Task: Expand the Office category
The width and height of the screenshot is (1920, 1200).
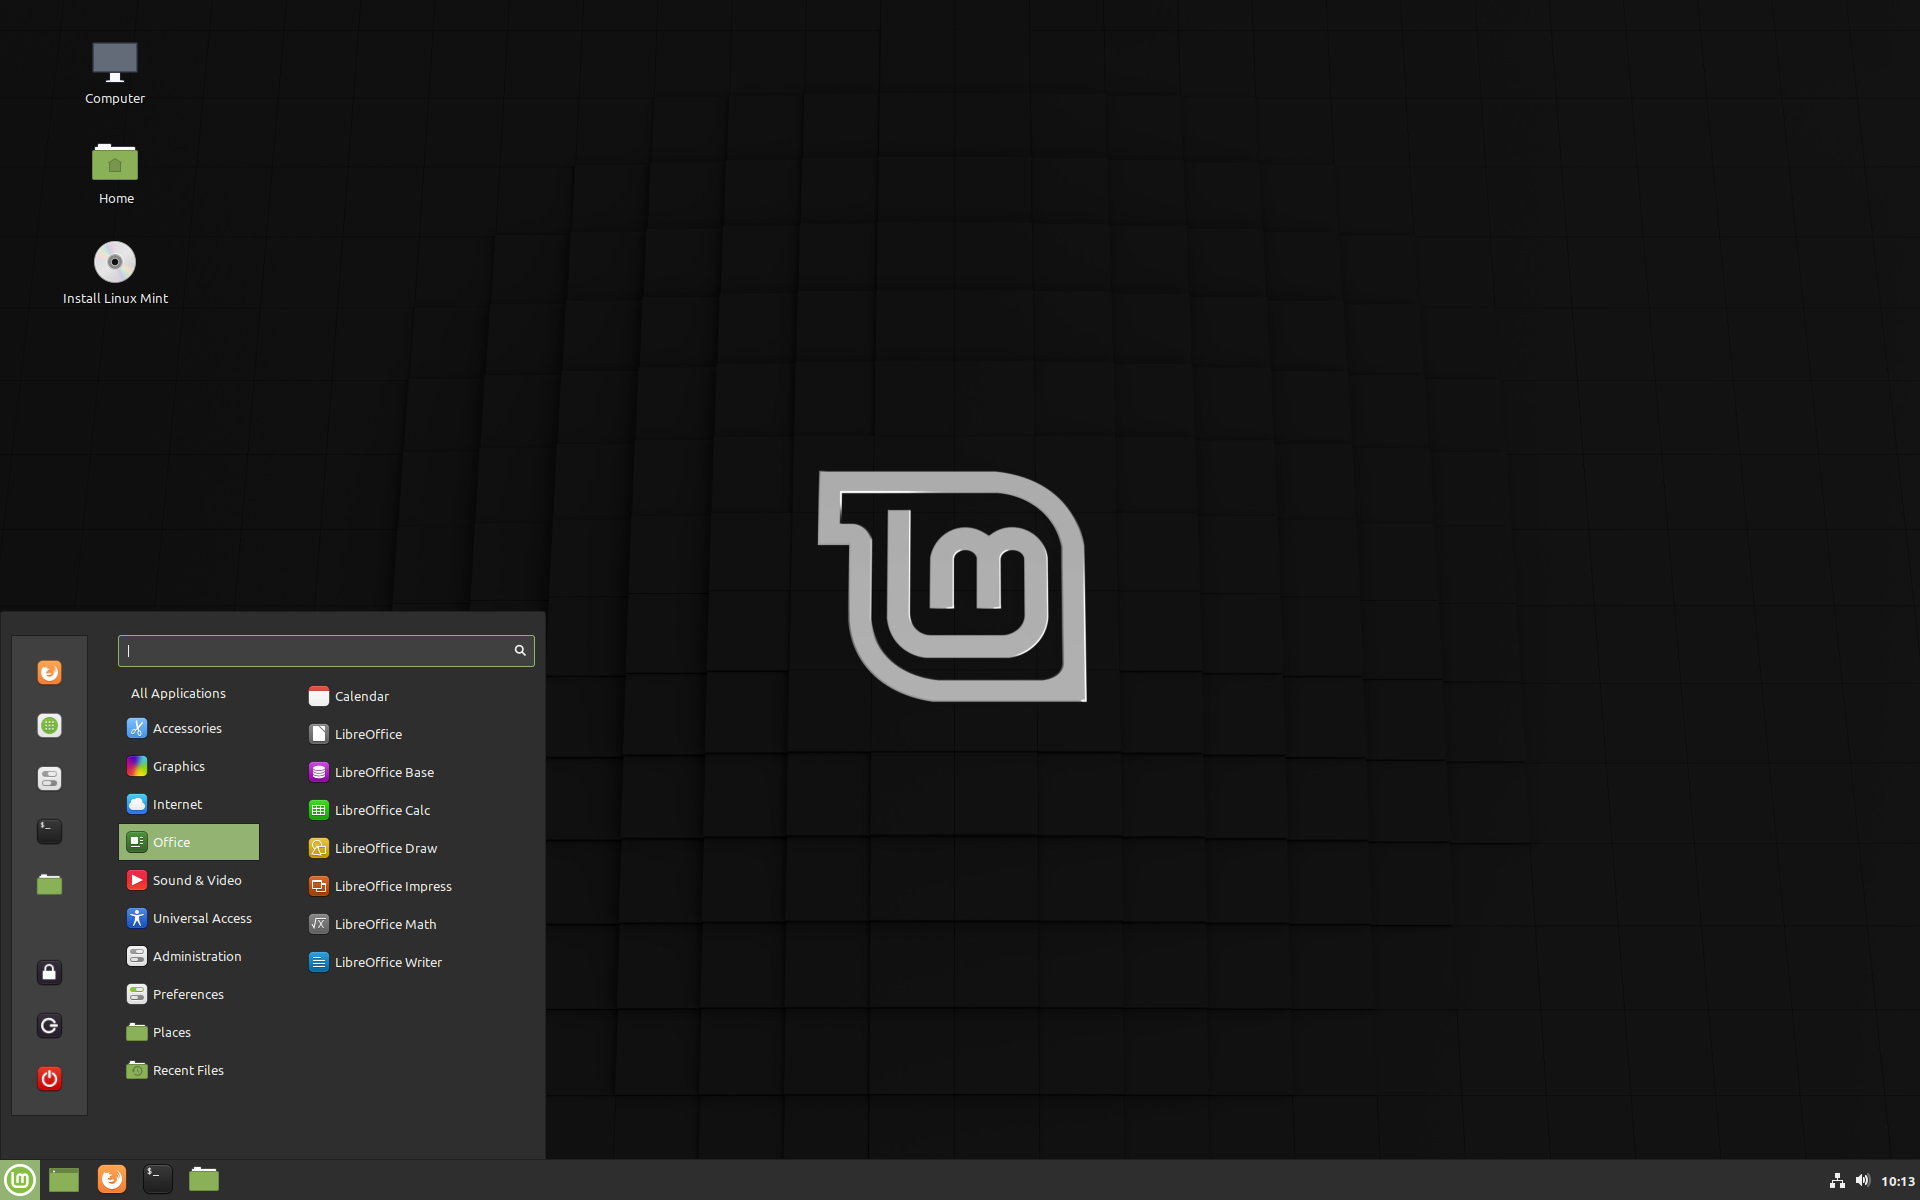Action: [187, 842]
